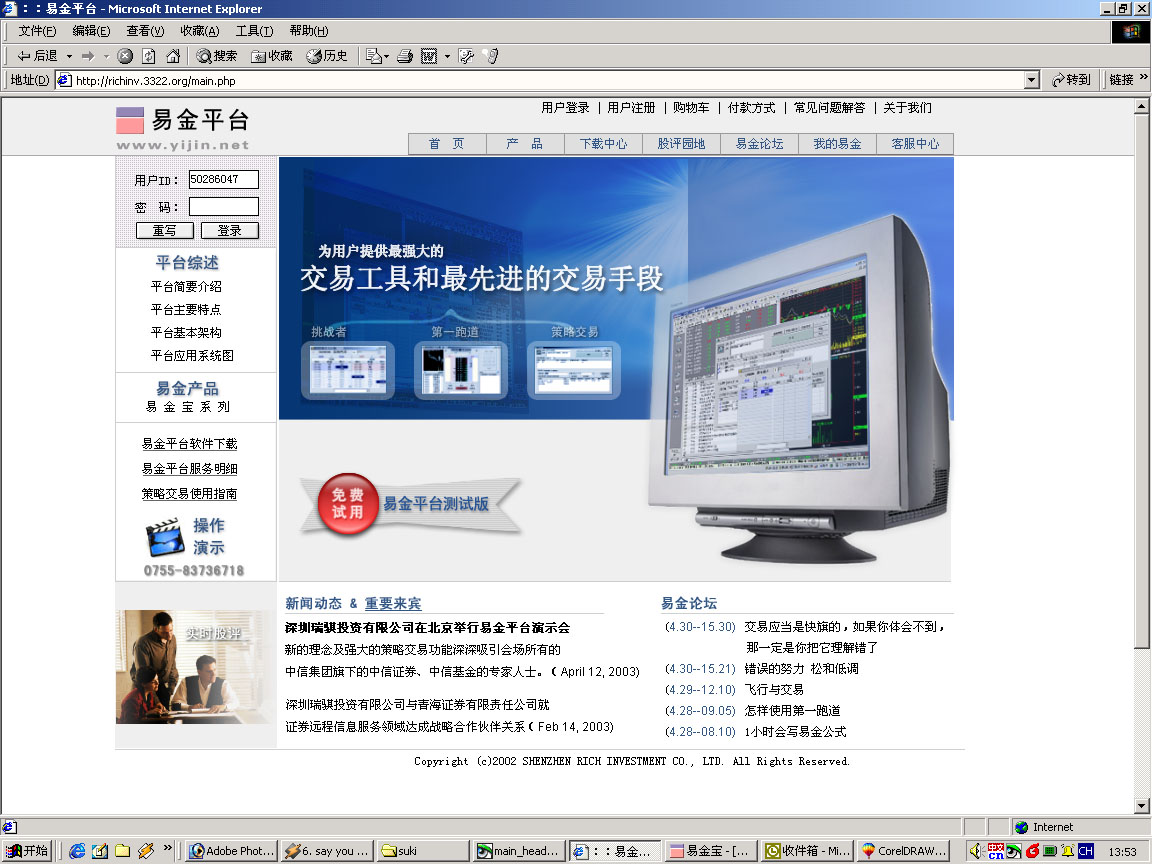Go to the browser Home icon
Viewport: 1152px width, 864px height.
pyautogui.click(x=173, y=56)
